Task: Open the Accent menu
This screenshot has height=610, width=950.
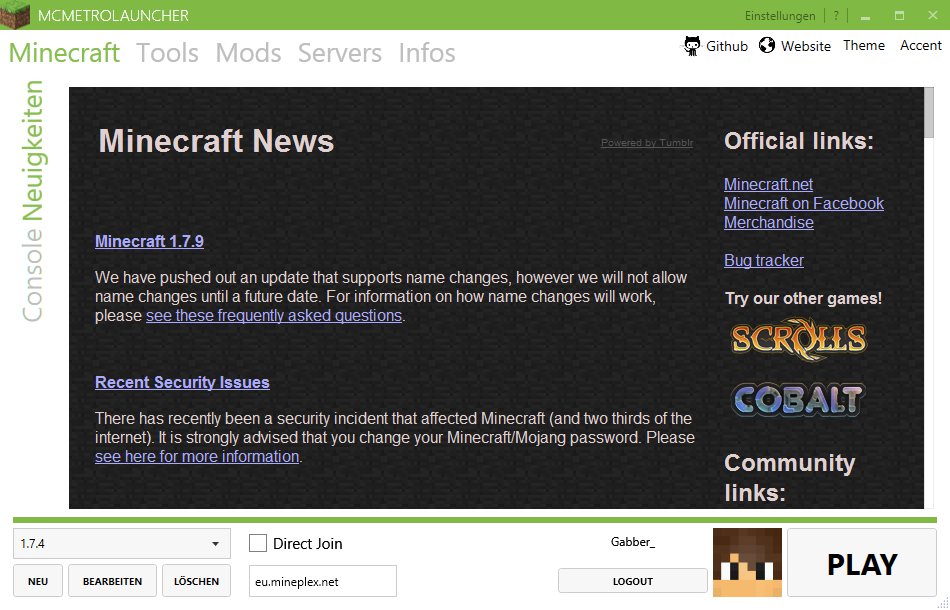Action: [921, 45]
